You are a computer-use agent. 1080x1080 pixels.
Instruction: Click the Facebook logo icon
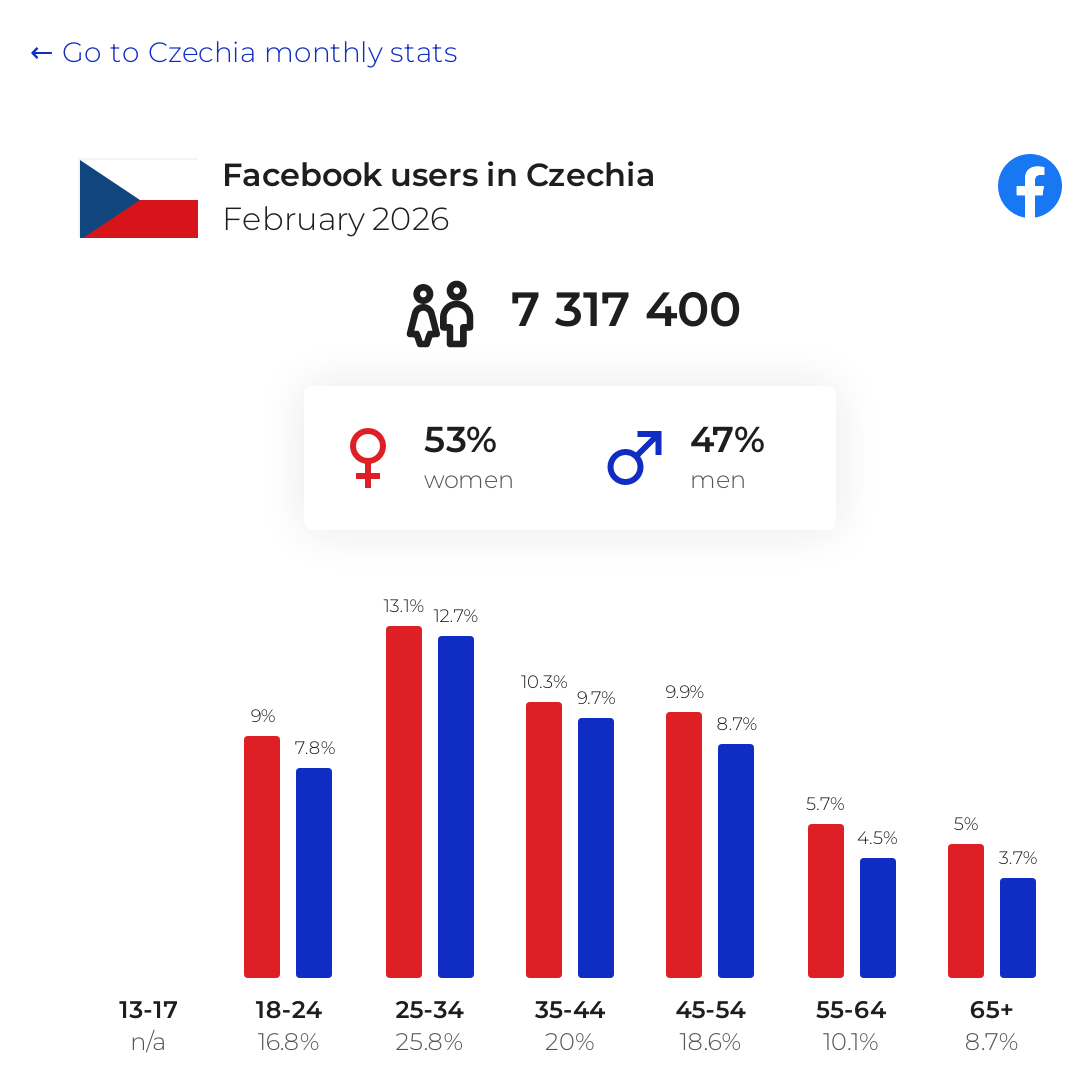(1030, 186)
